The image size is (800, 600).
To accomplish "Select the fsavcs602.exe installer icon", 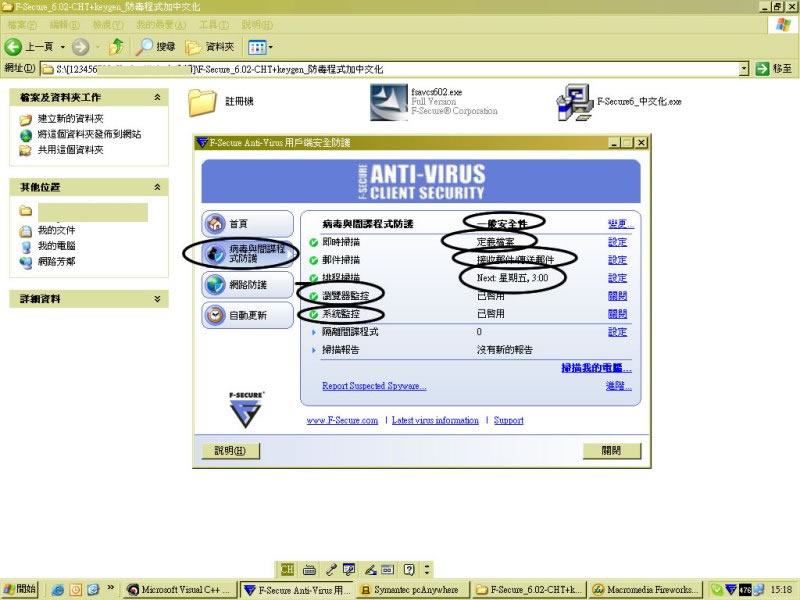I will point(389,102).
